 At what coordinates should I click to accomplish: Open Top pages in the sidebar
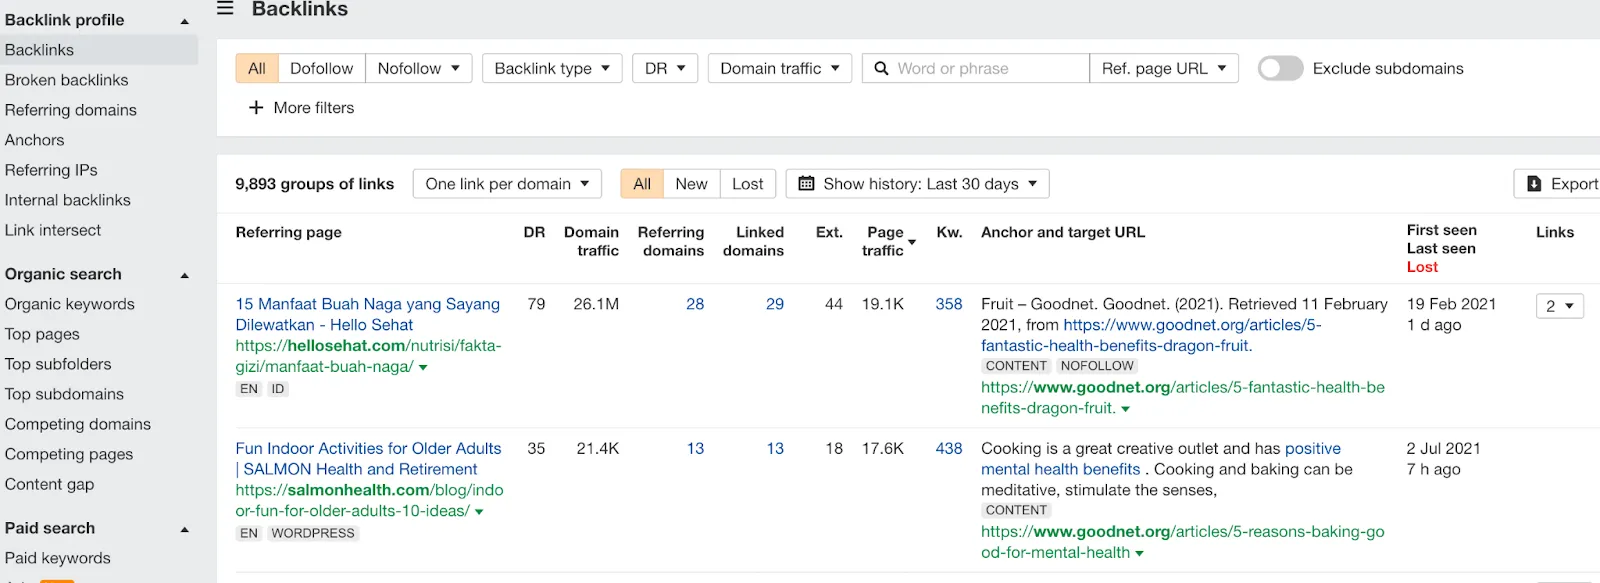[x=42, y=334]
